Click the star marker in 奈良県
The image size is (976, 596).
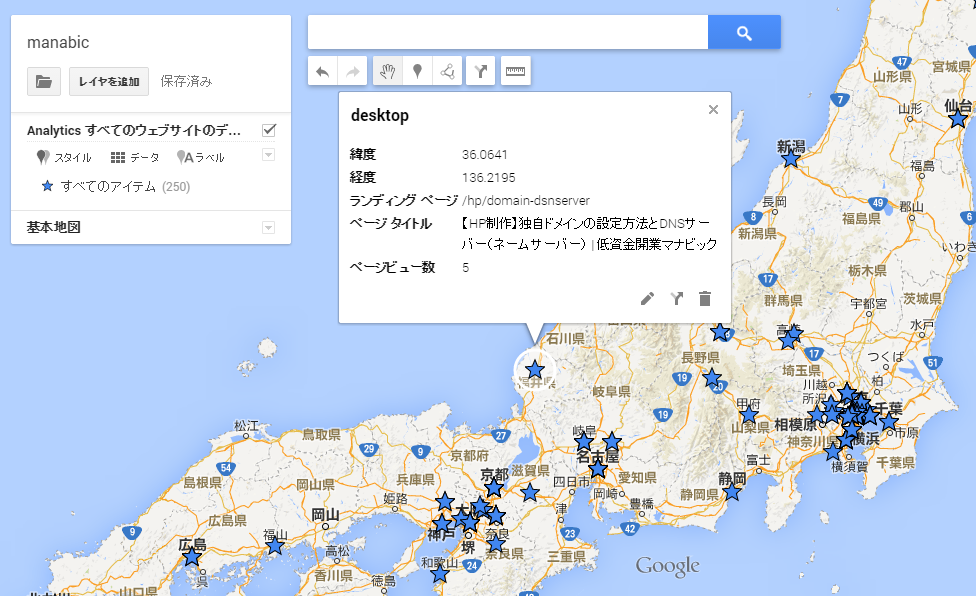click(495, 544)
